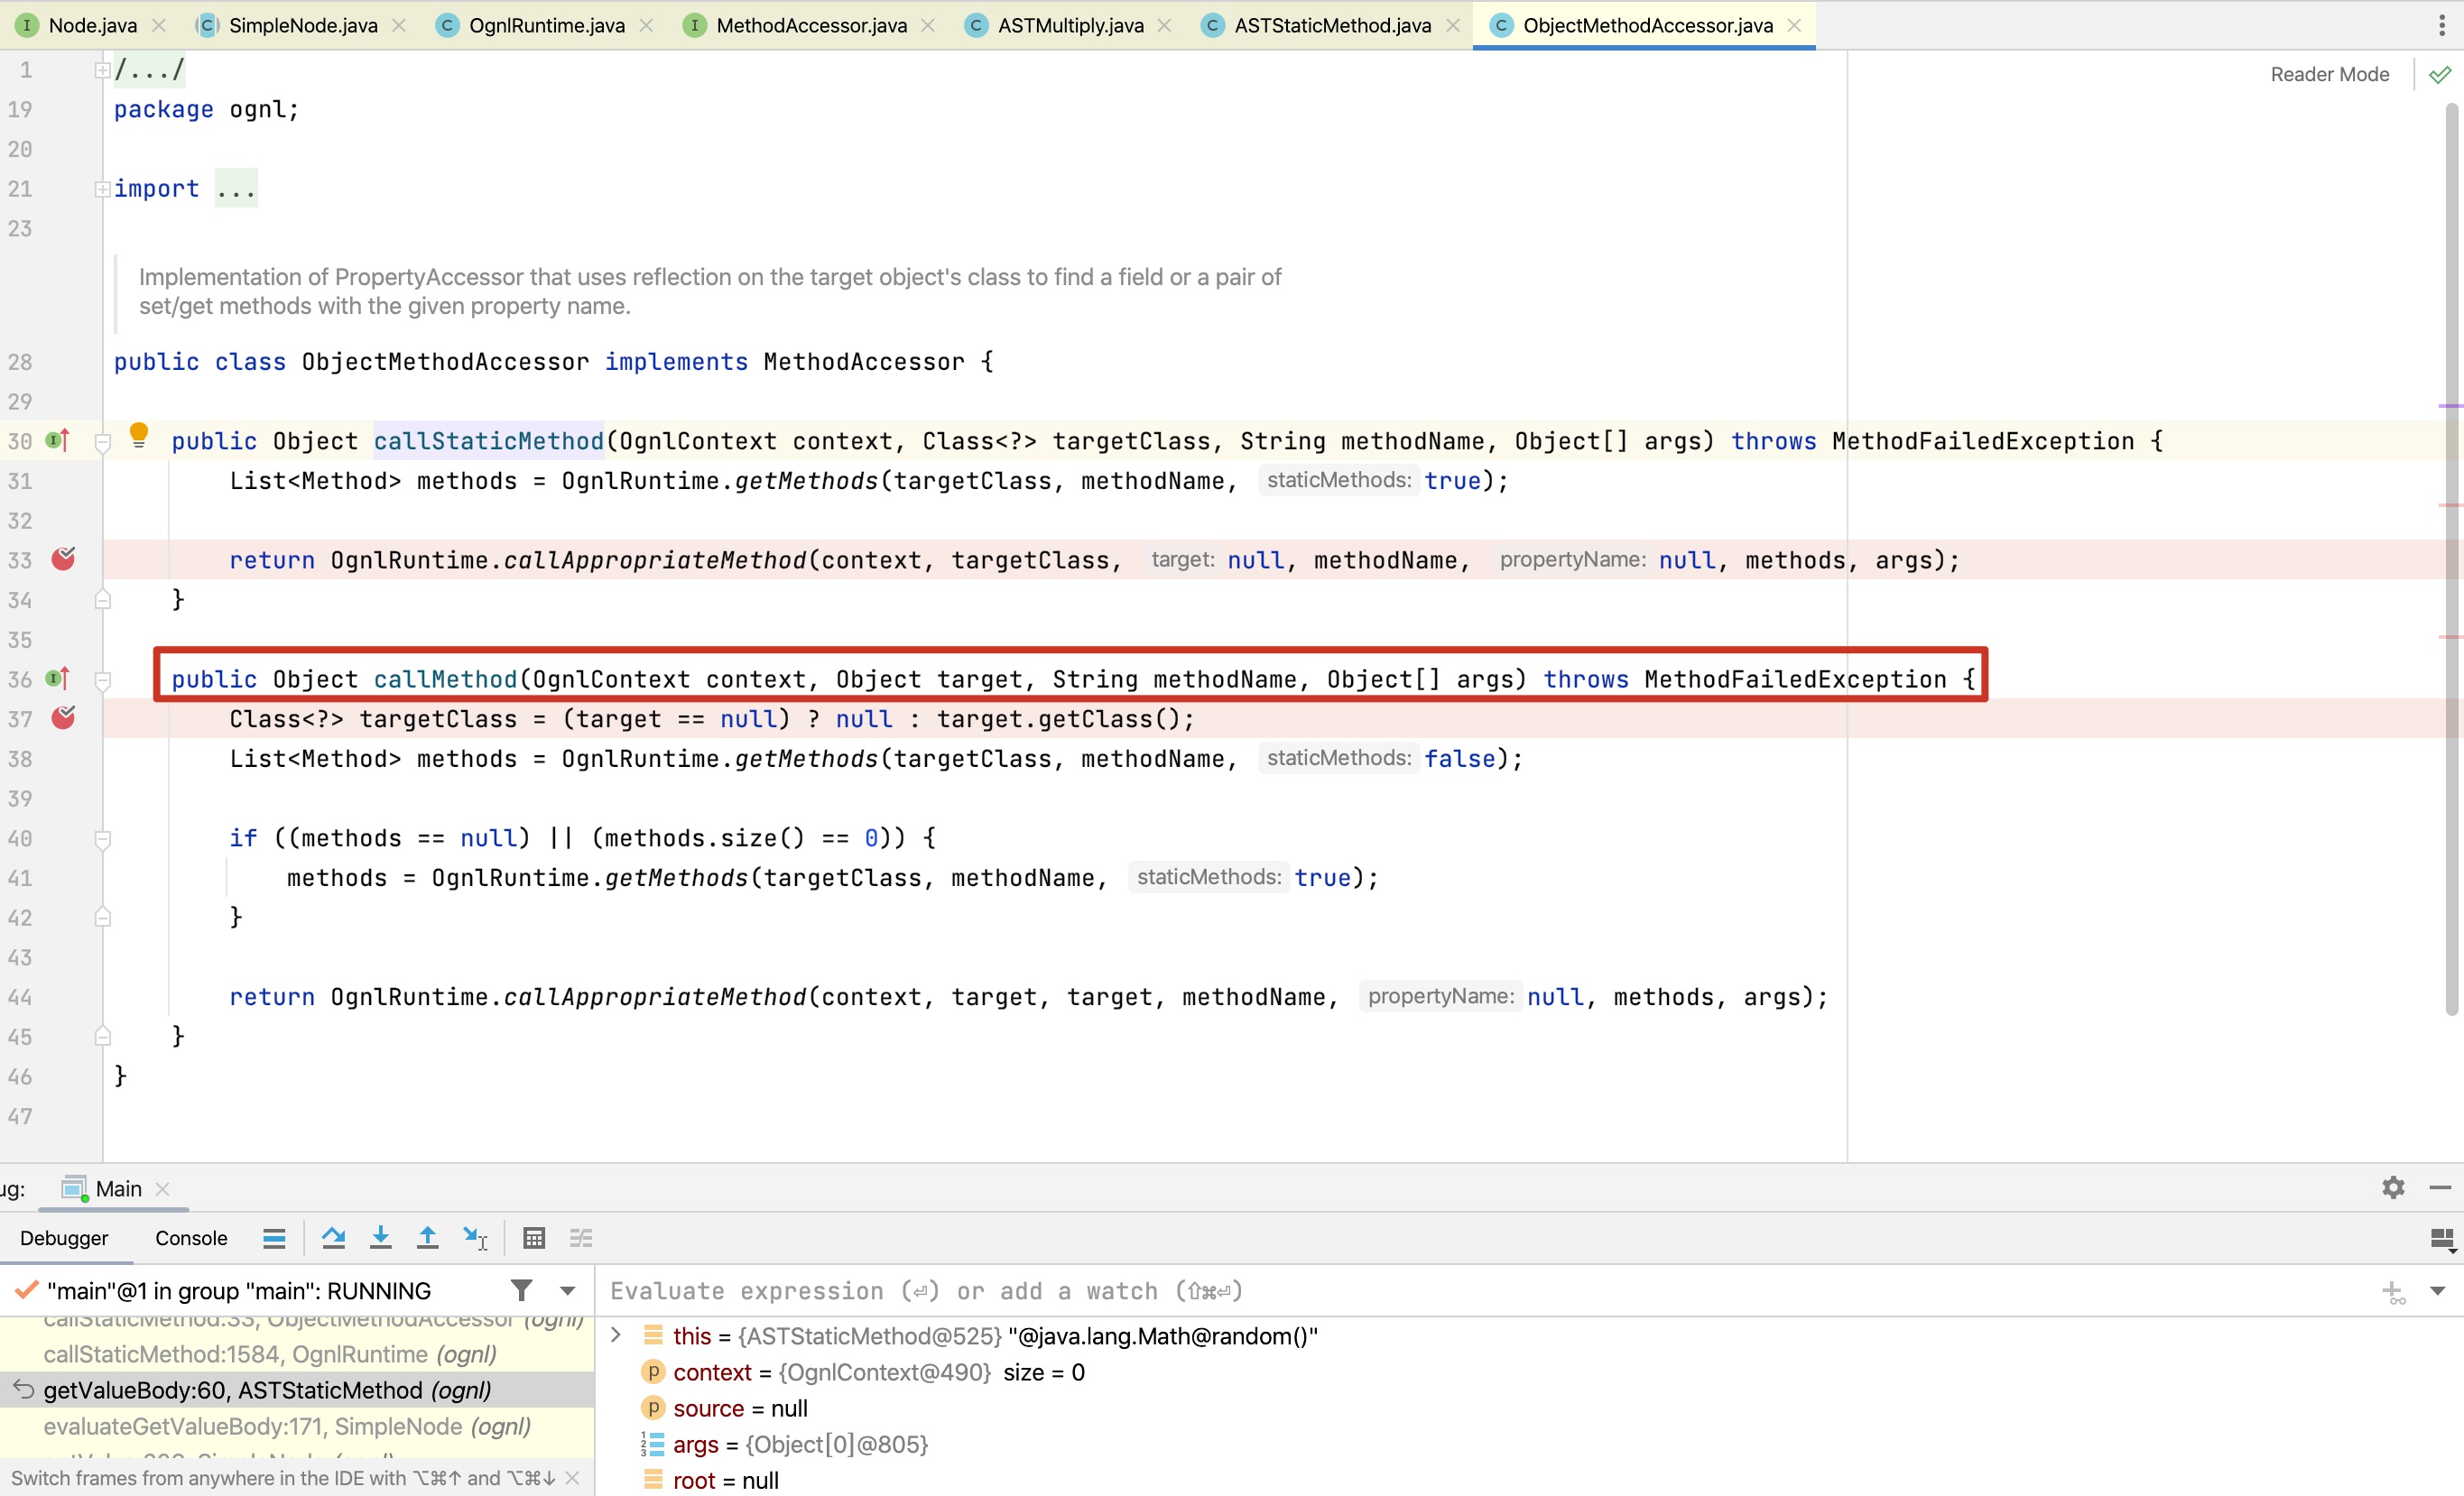
Task: Dismiss the switch frames hint
Action: coord(572,1477)
